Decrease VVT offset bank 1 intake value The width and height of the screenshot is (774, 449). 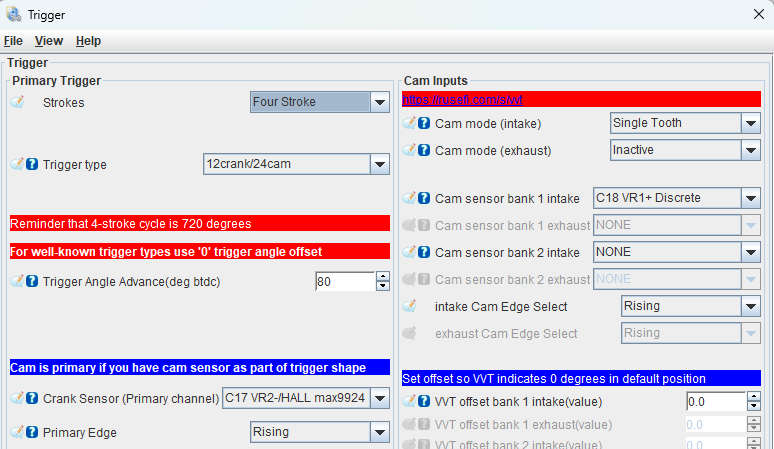[753, 407]
